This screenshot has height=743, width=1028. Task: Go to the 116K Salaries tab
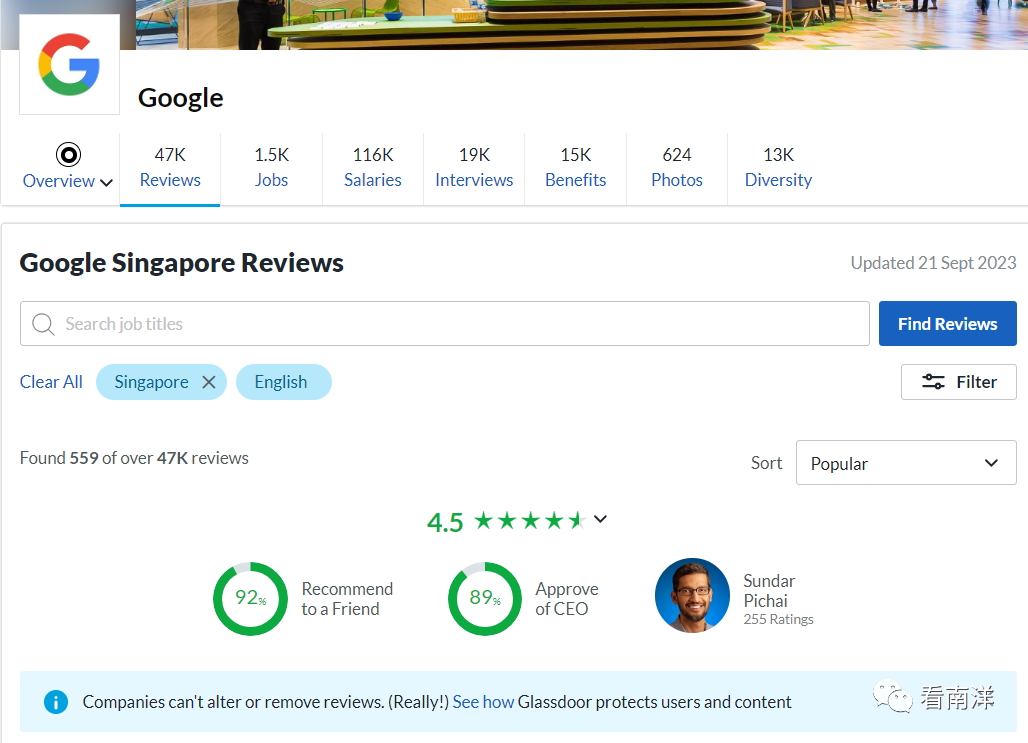click(x=372, y=167)
